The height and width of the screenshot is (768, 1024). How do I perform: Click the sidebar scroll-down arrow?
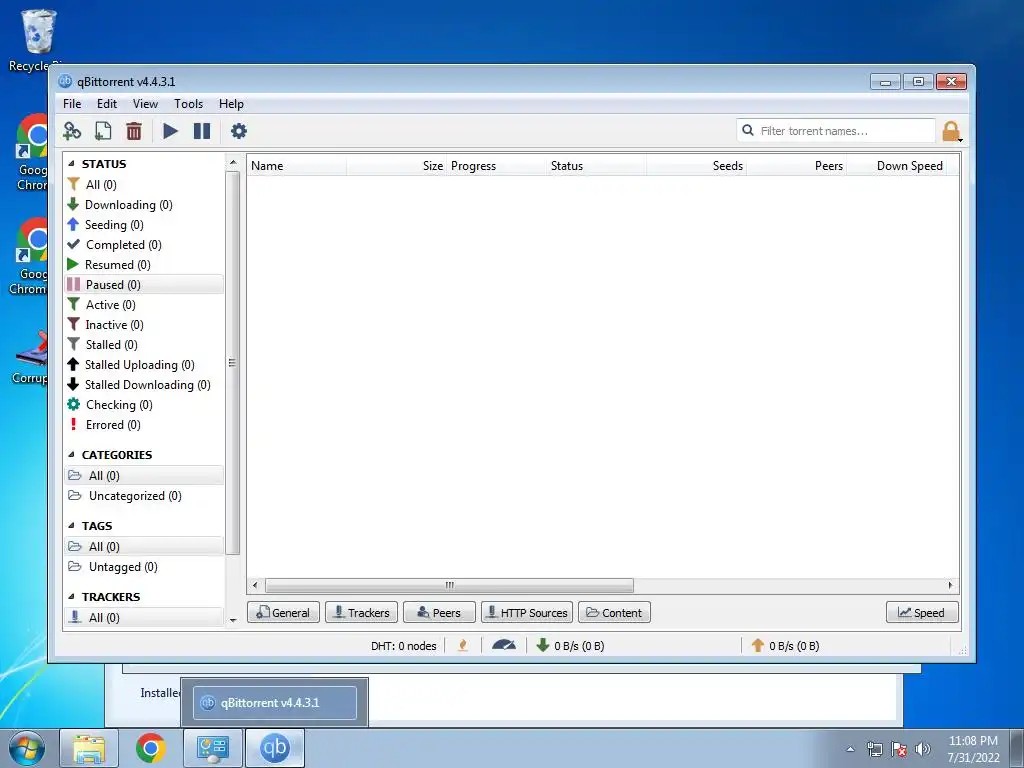tap(232, 620)
